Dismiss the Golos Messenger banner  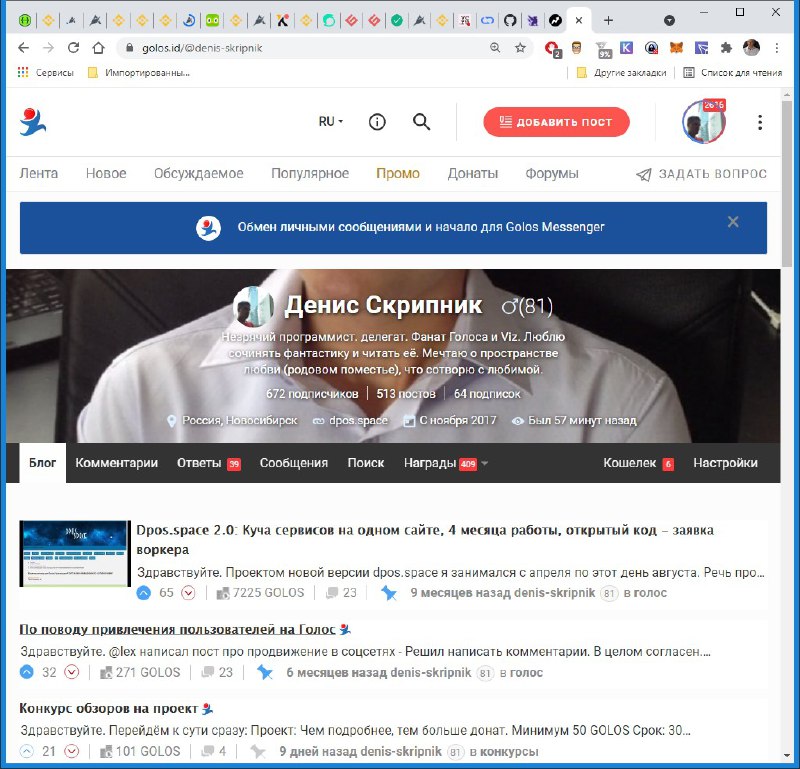pos(733,222)
